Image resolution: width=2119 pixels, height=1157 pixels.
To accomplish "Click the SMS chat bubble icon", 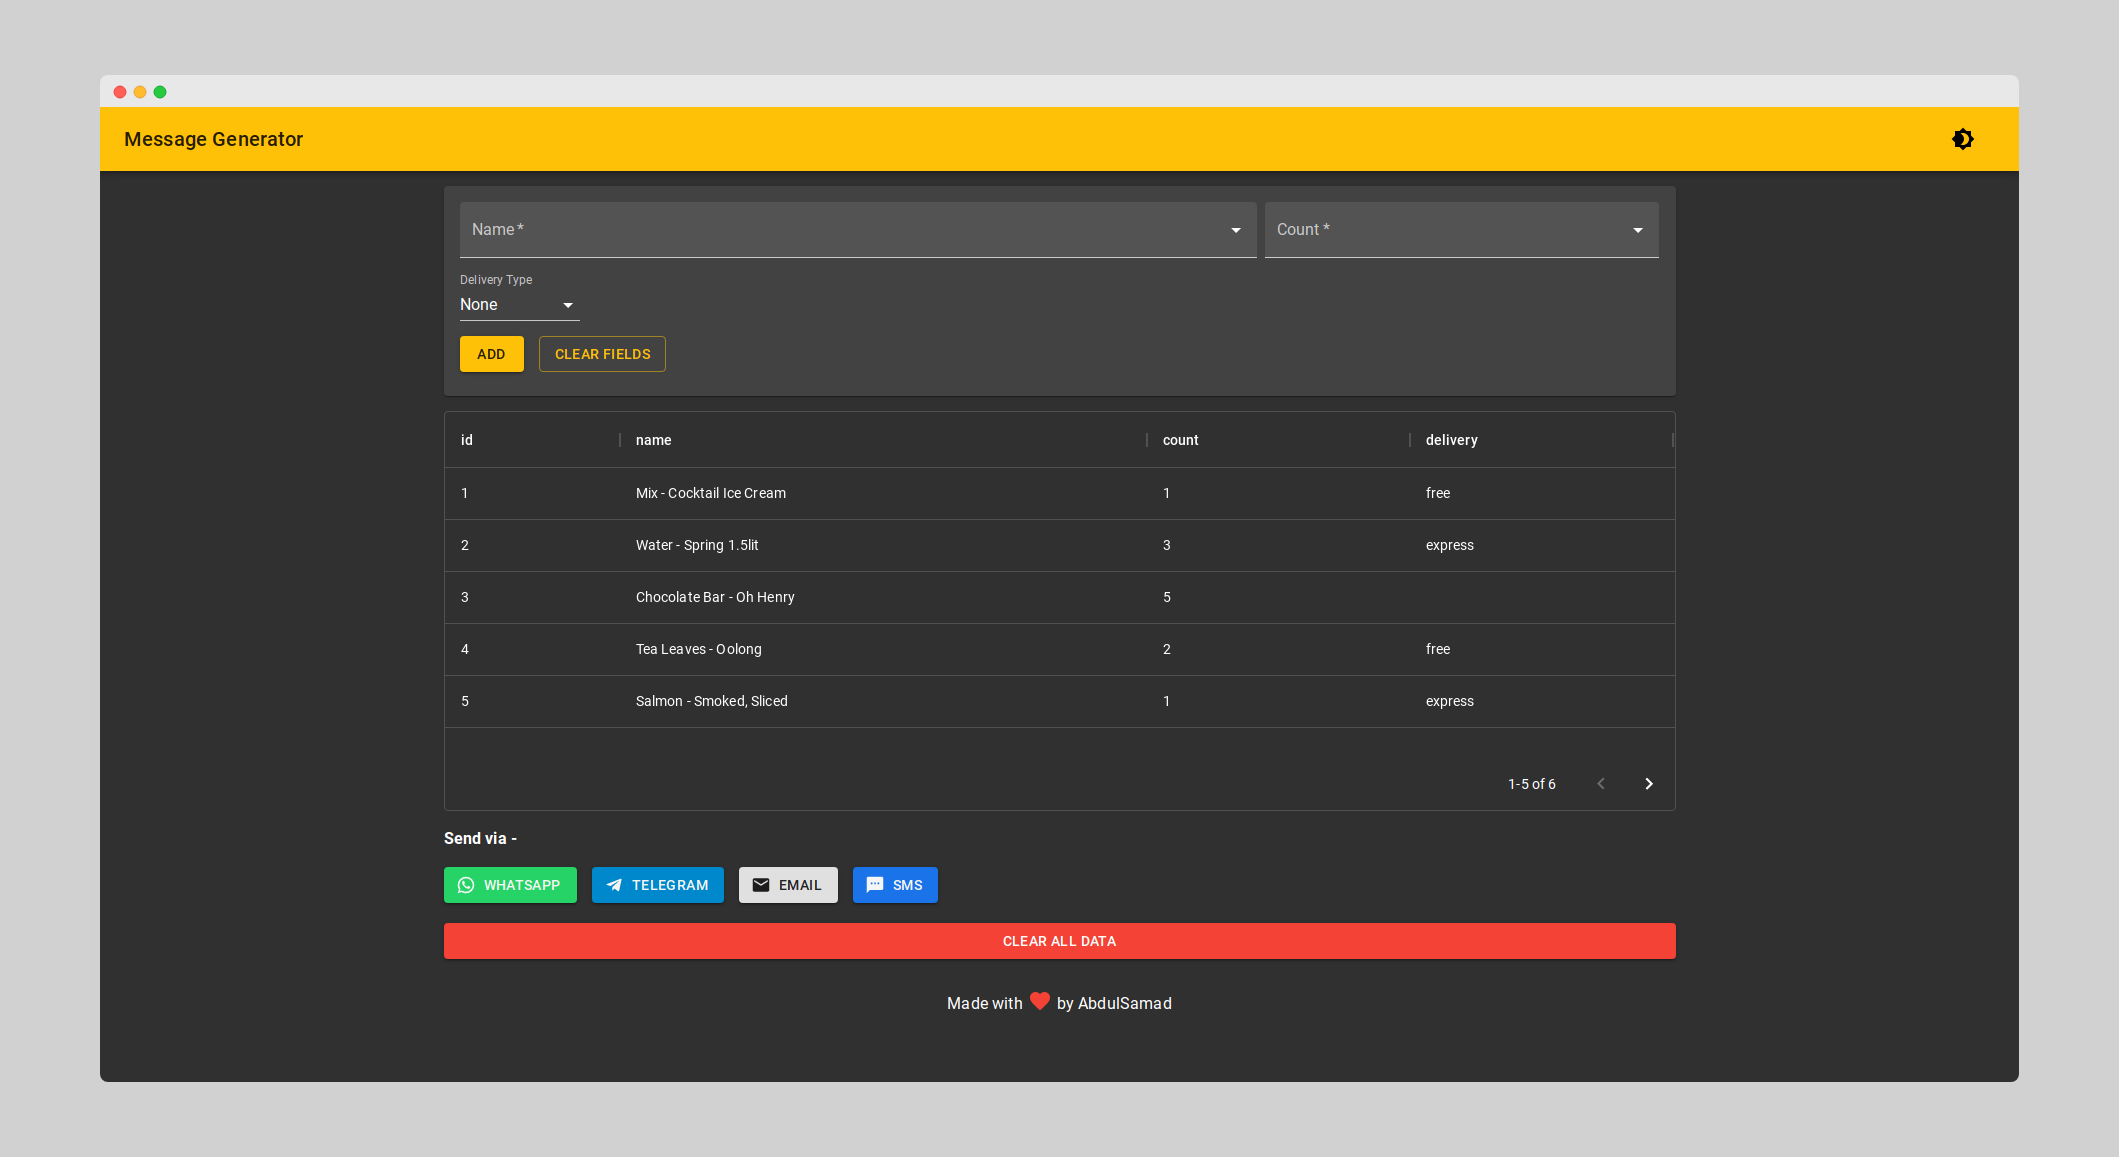I will pos(875,885).
